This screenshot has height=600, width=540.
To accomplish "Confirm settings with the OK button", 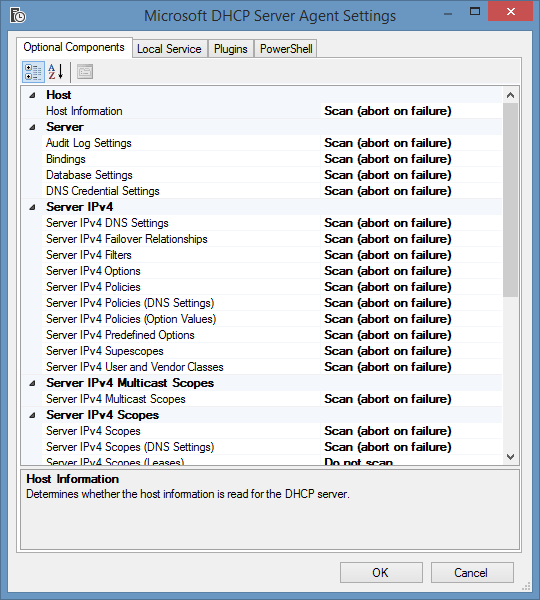I will 381,572.
